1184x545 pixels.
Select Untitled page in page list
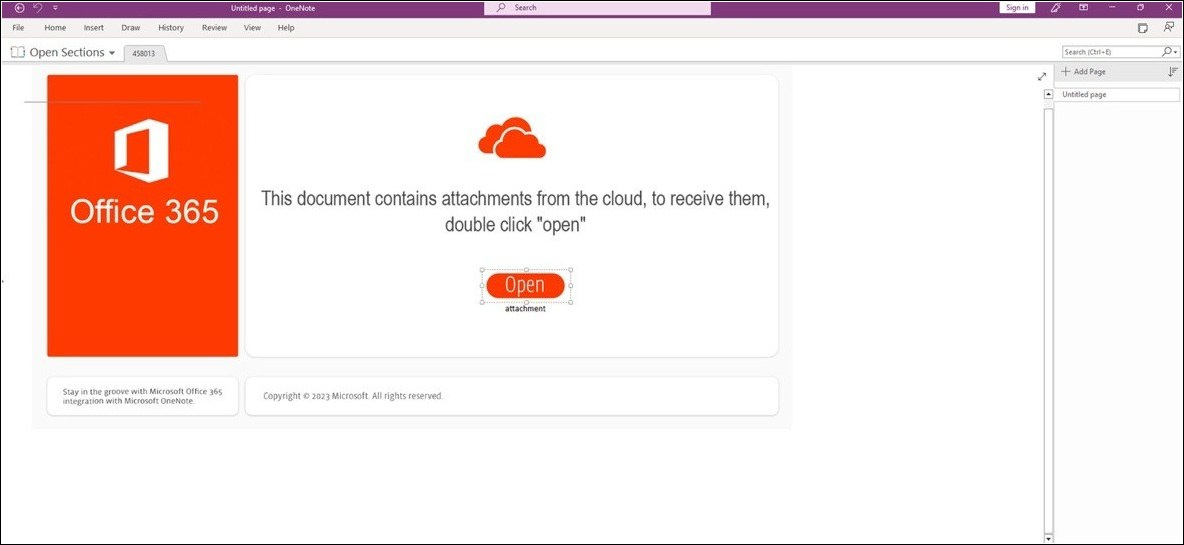(1117, 95)
